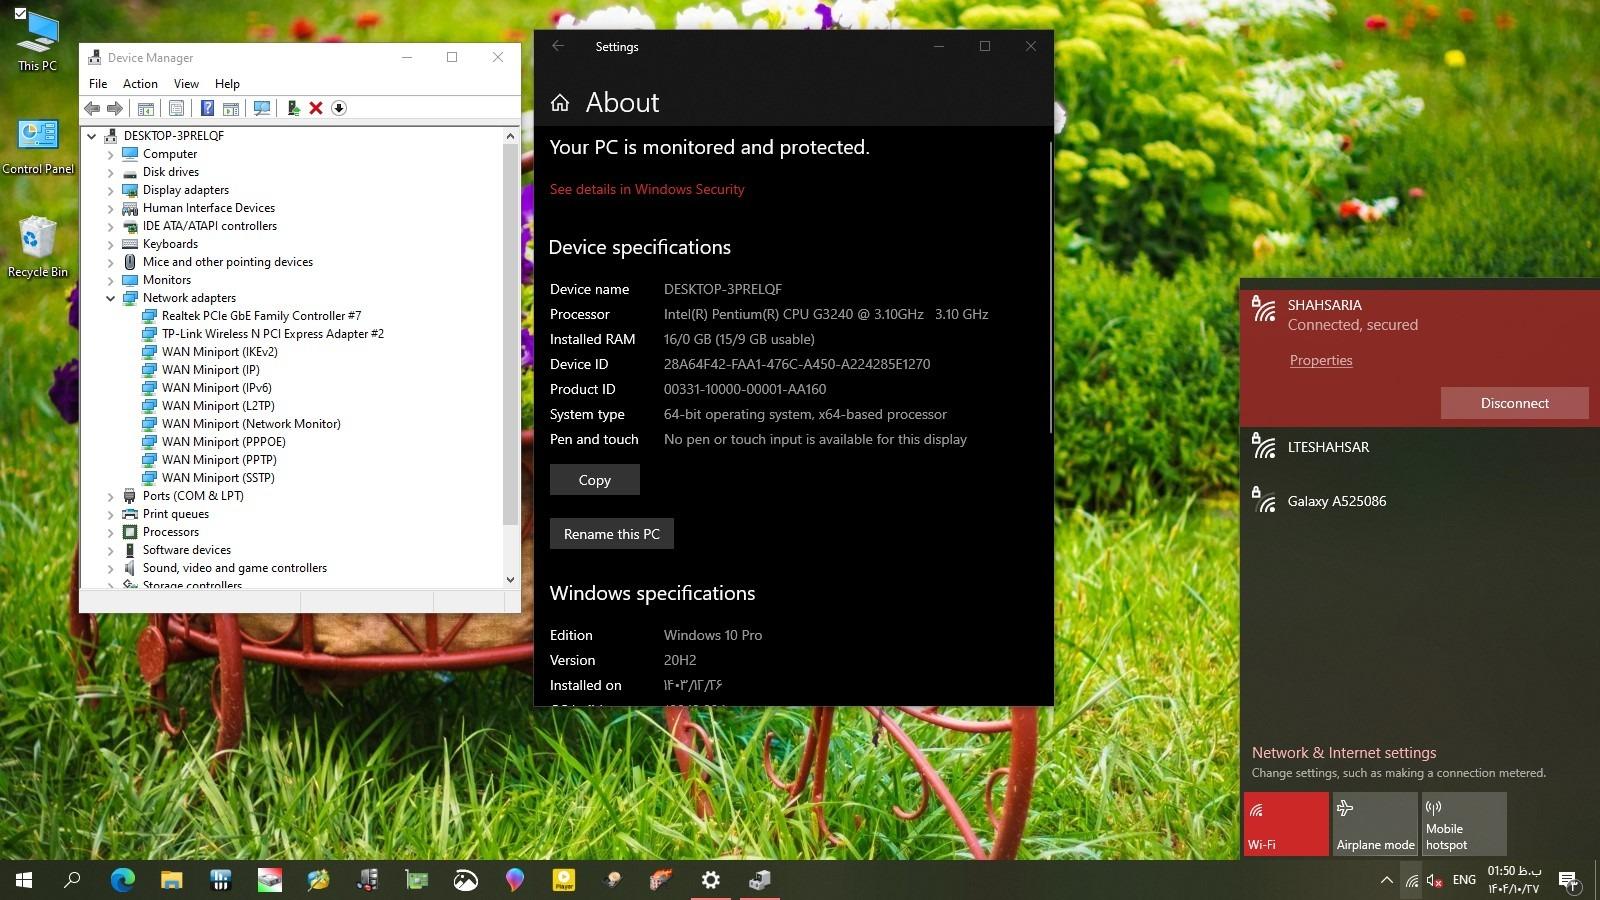Screen dimensions: 1600x900
Task: Click the red X uninstall device icon
Action: click(316, 108)
